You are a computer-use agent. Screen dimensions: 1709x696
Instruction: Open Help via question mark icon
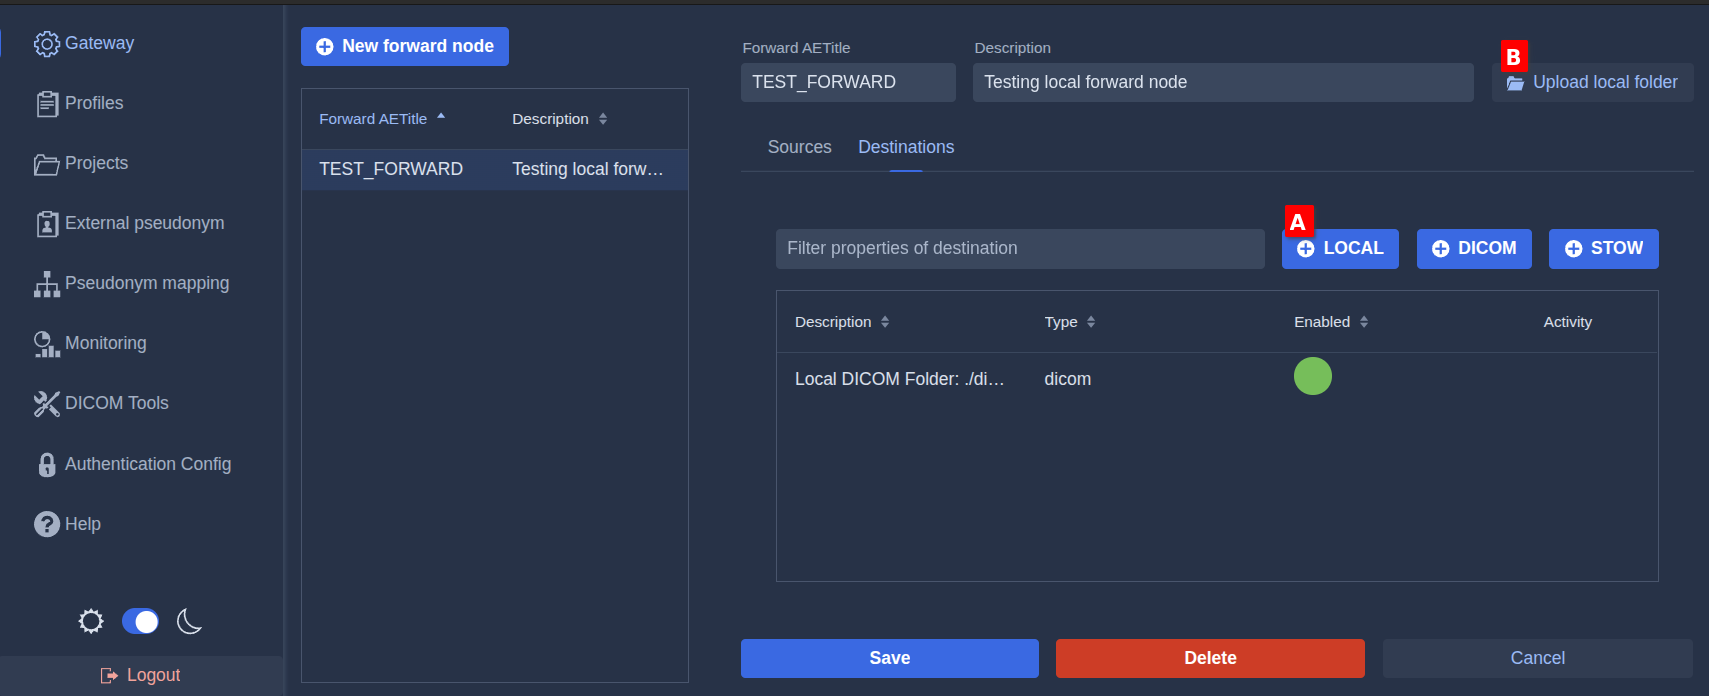point(46,524)
